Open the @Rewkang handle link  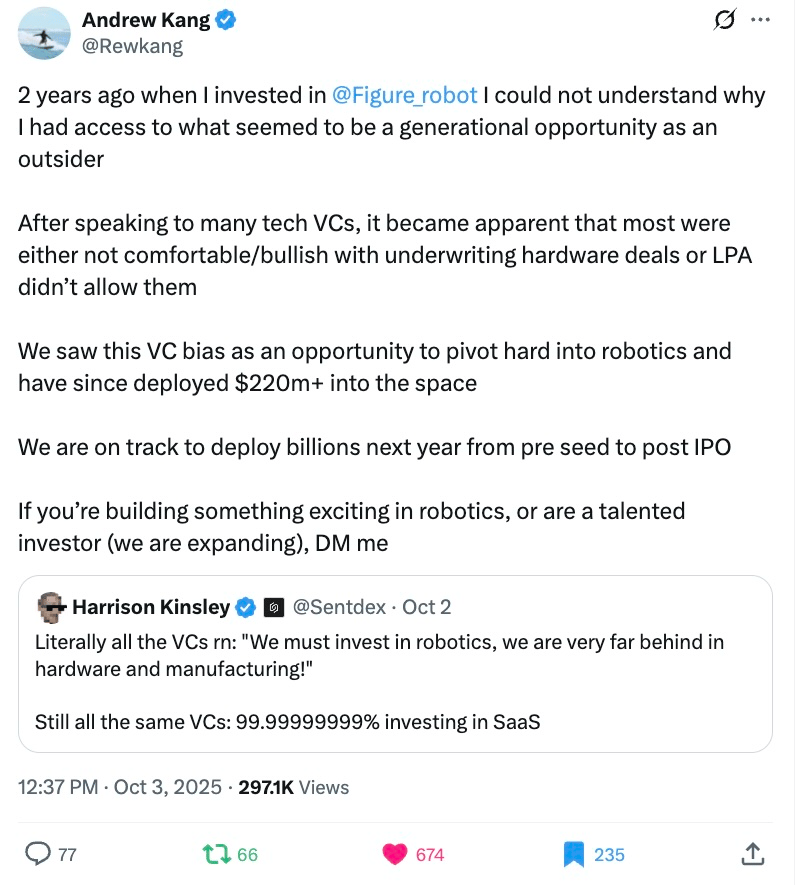click(132, 45)
